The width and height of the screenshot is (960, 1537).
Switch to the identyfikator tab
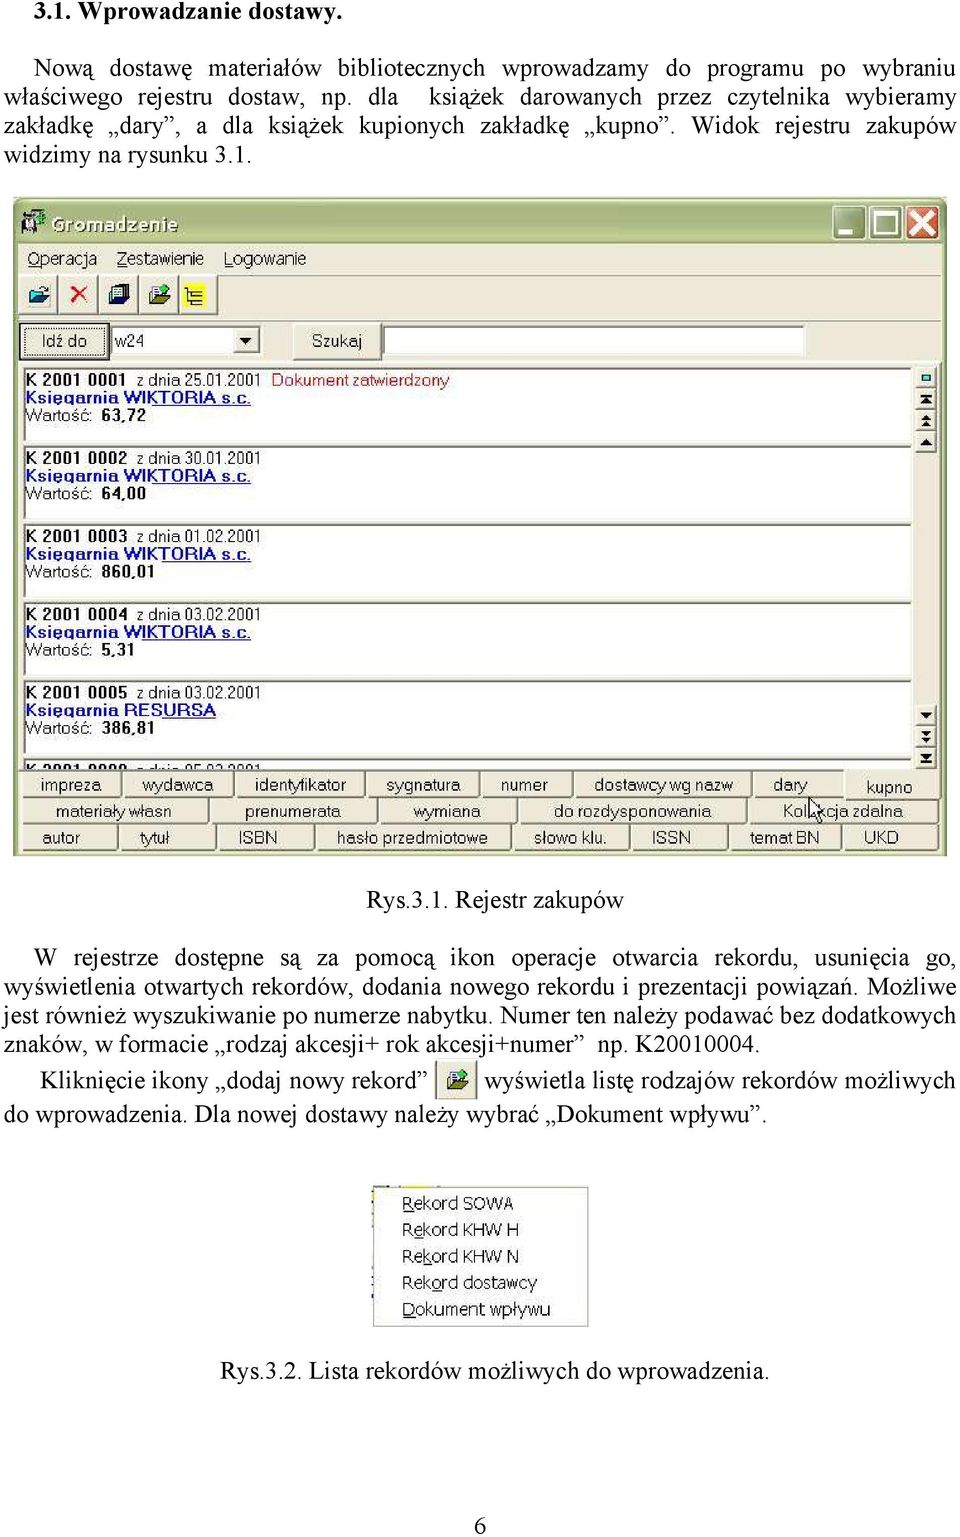(x=300, y=785)
